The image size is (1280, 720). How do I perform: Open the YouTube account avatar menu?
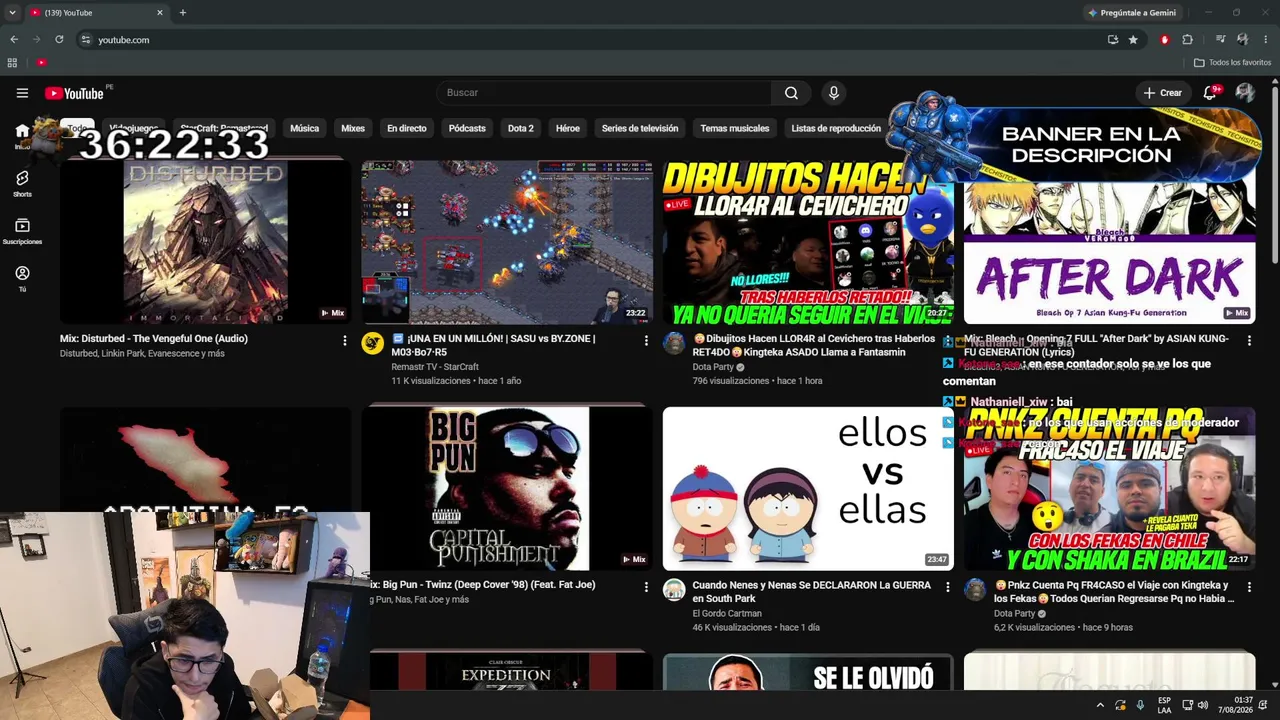pos(1245,92)
